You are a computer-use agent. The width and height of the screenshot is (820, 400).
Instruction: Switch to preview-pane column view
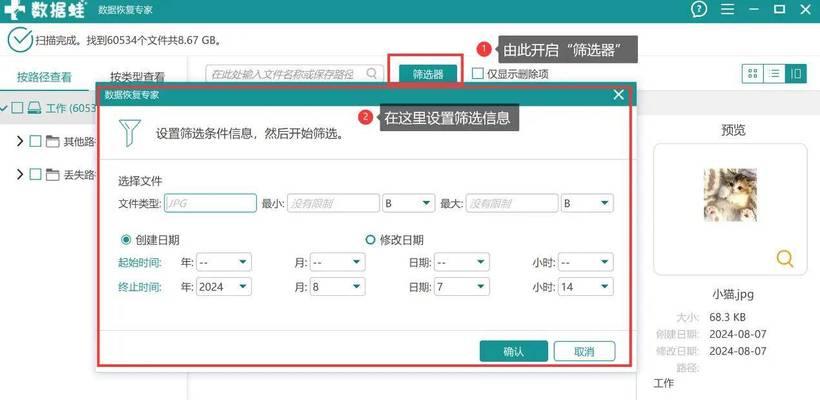[x=796, y=74]
